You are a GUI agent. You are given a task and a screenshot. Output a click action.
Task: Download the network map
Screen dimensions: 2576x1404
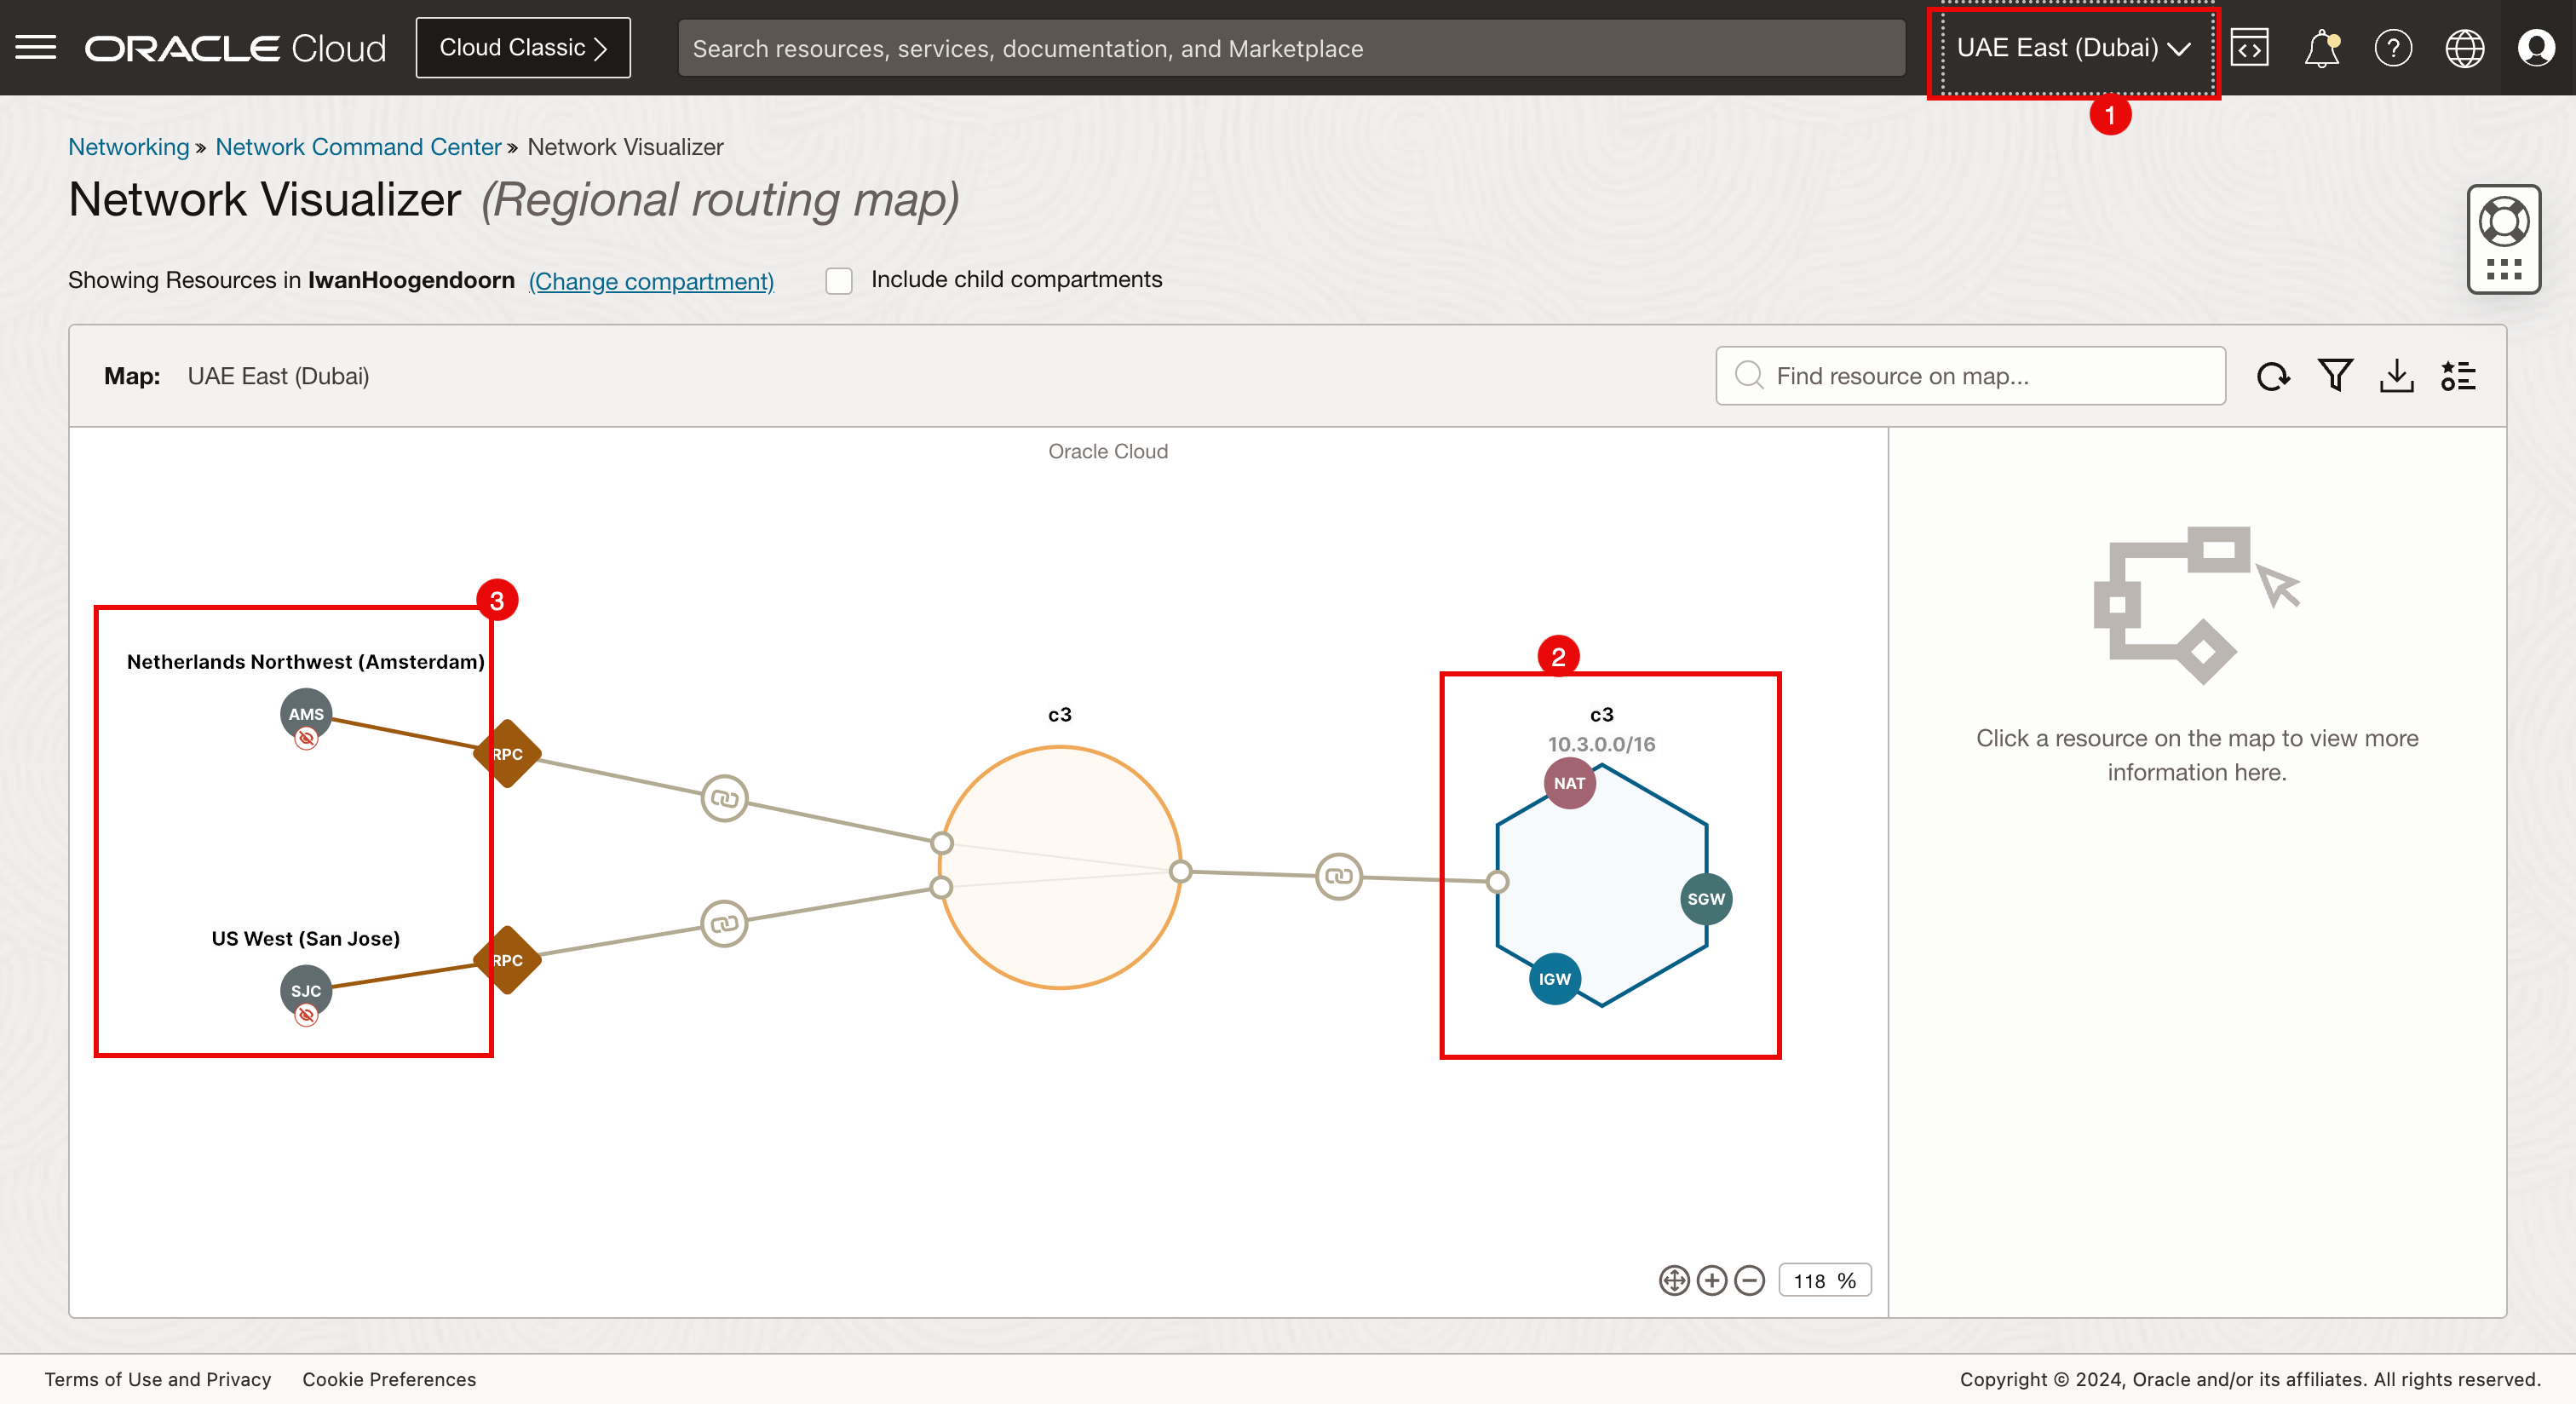point(2396,376)
